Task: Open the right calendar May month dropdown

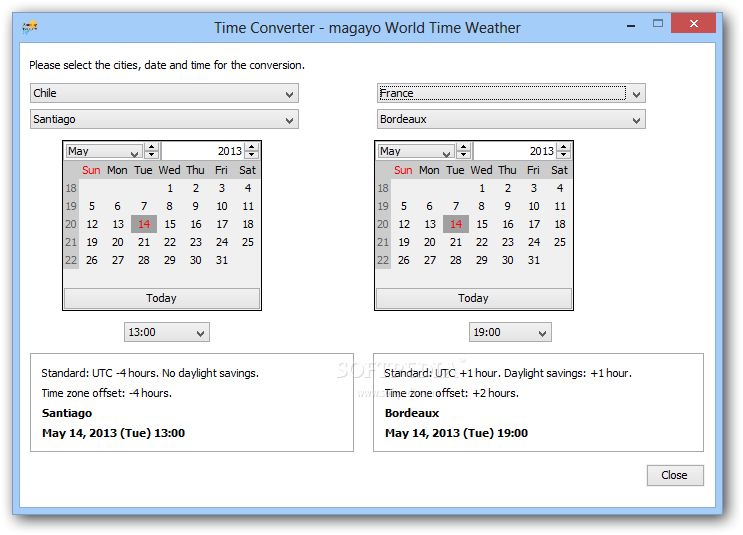Action: [x=416, y=151]
